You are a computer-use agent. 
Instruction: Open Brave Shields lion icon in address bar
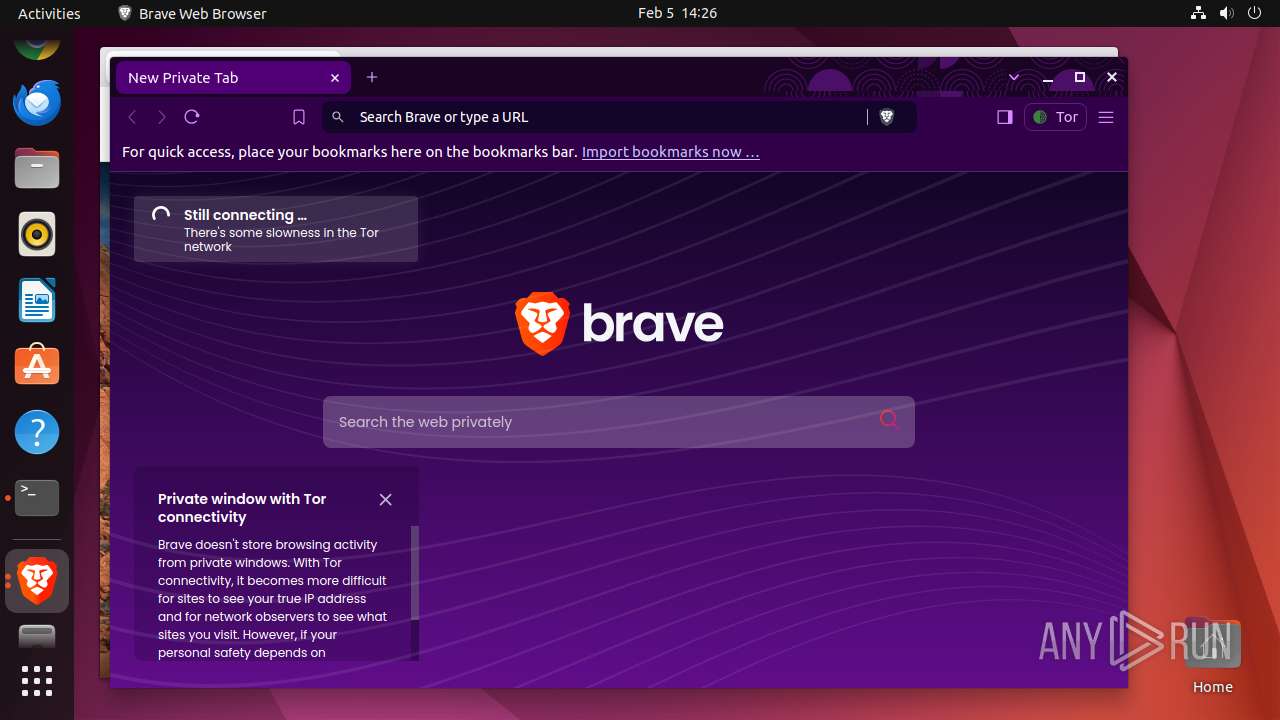click(886, 117)
